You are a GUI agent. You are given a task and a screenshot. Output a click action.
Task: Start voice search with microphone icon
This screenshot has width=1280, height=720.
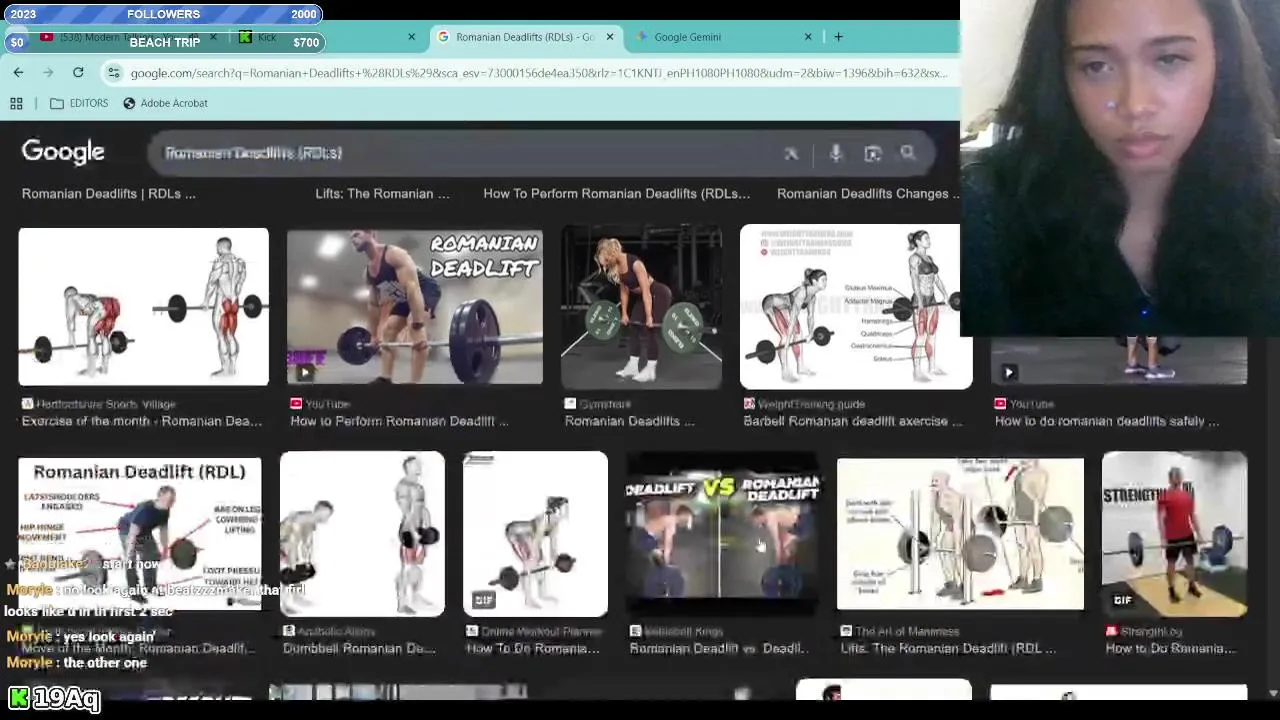(836, 153)
